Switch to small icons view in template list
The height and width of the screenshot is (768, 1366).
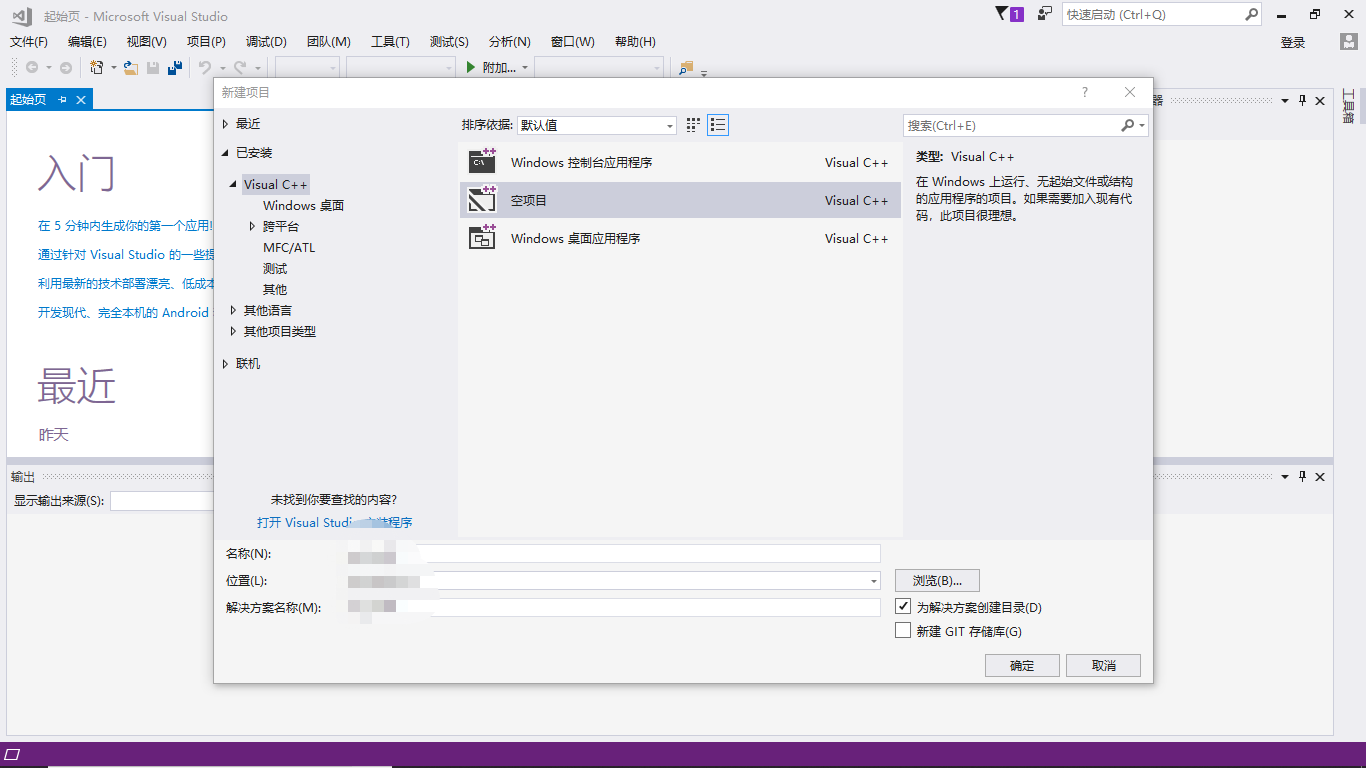click(716, 124)
